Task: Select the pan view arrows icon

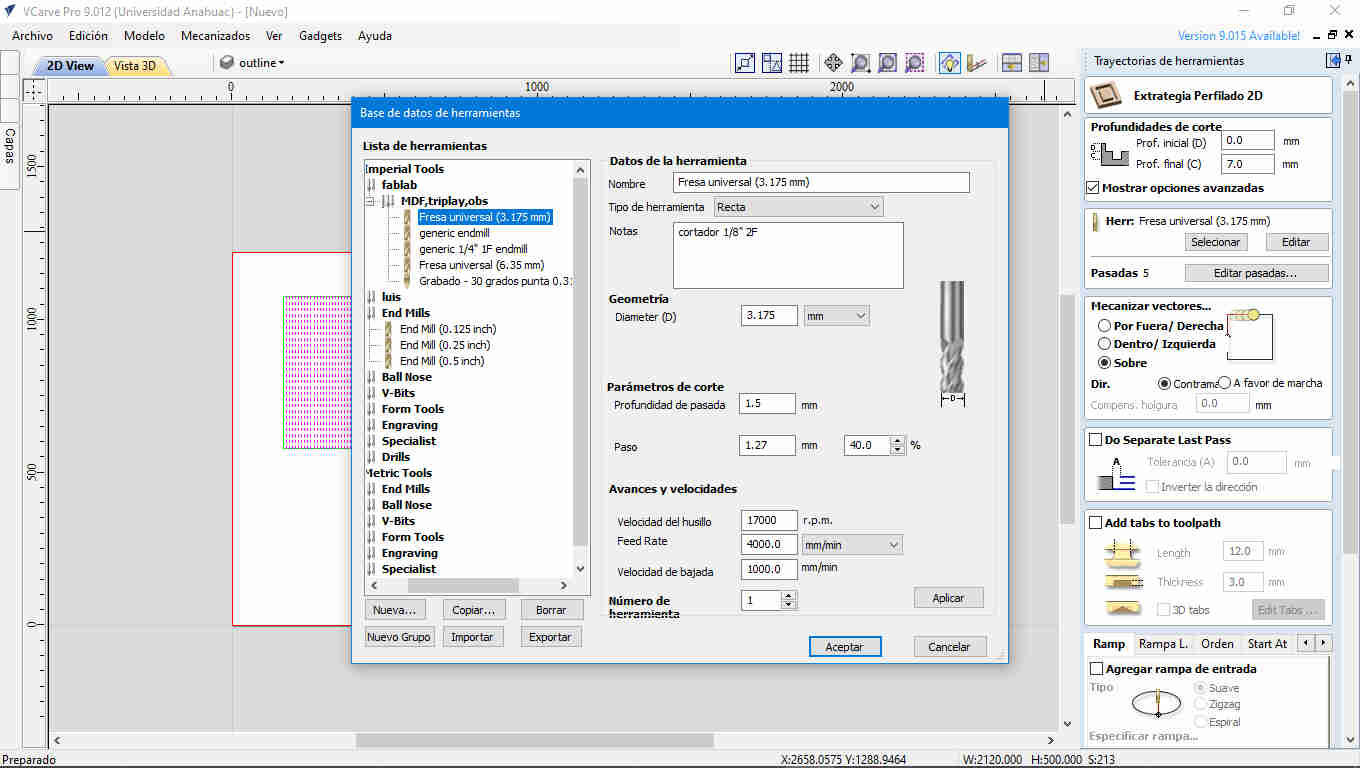Action: coord(832,63)
